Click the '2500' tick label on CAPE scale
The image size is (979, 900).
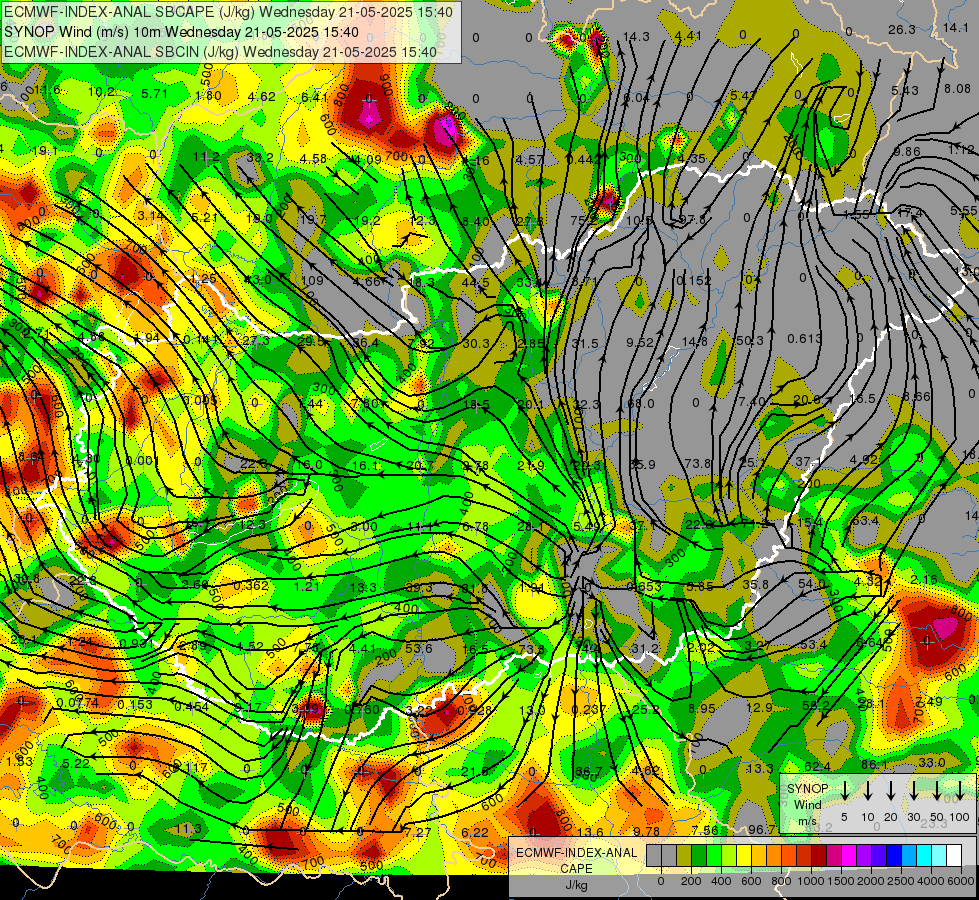900,881
